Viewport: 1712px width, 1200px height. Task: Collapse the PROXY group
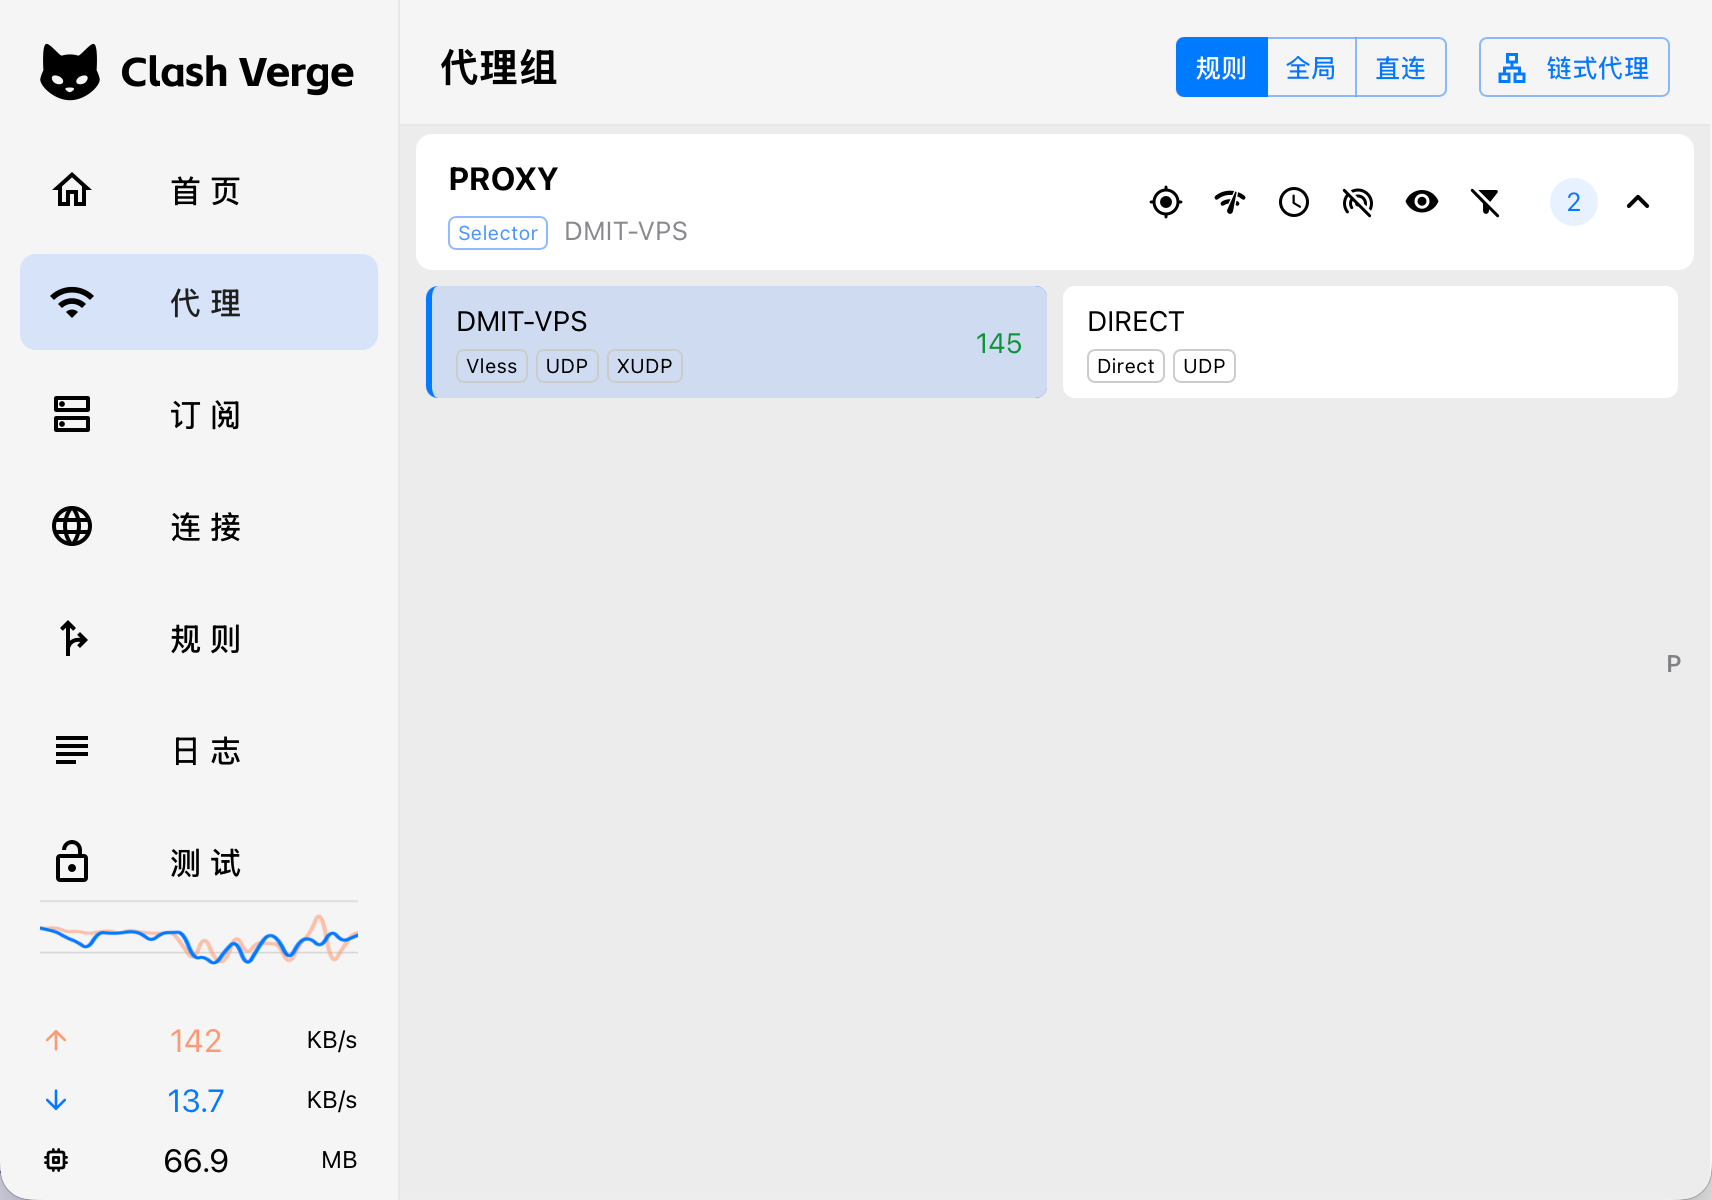tap(1638, 202)
